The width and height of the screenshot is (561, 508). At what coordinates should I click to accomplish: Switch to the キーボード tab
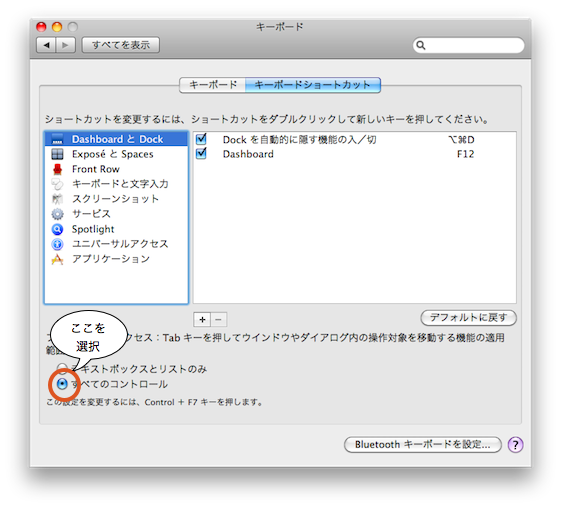(213, 85)
